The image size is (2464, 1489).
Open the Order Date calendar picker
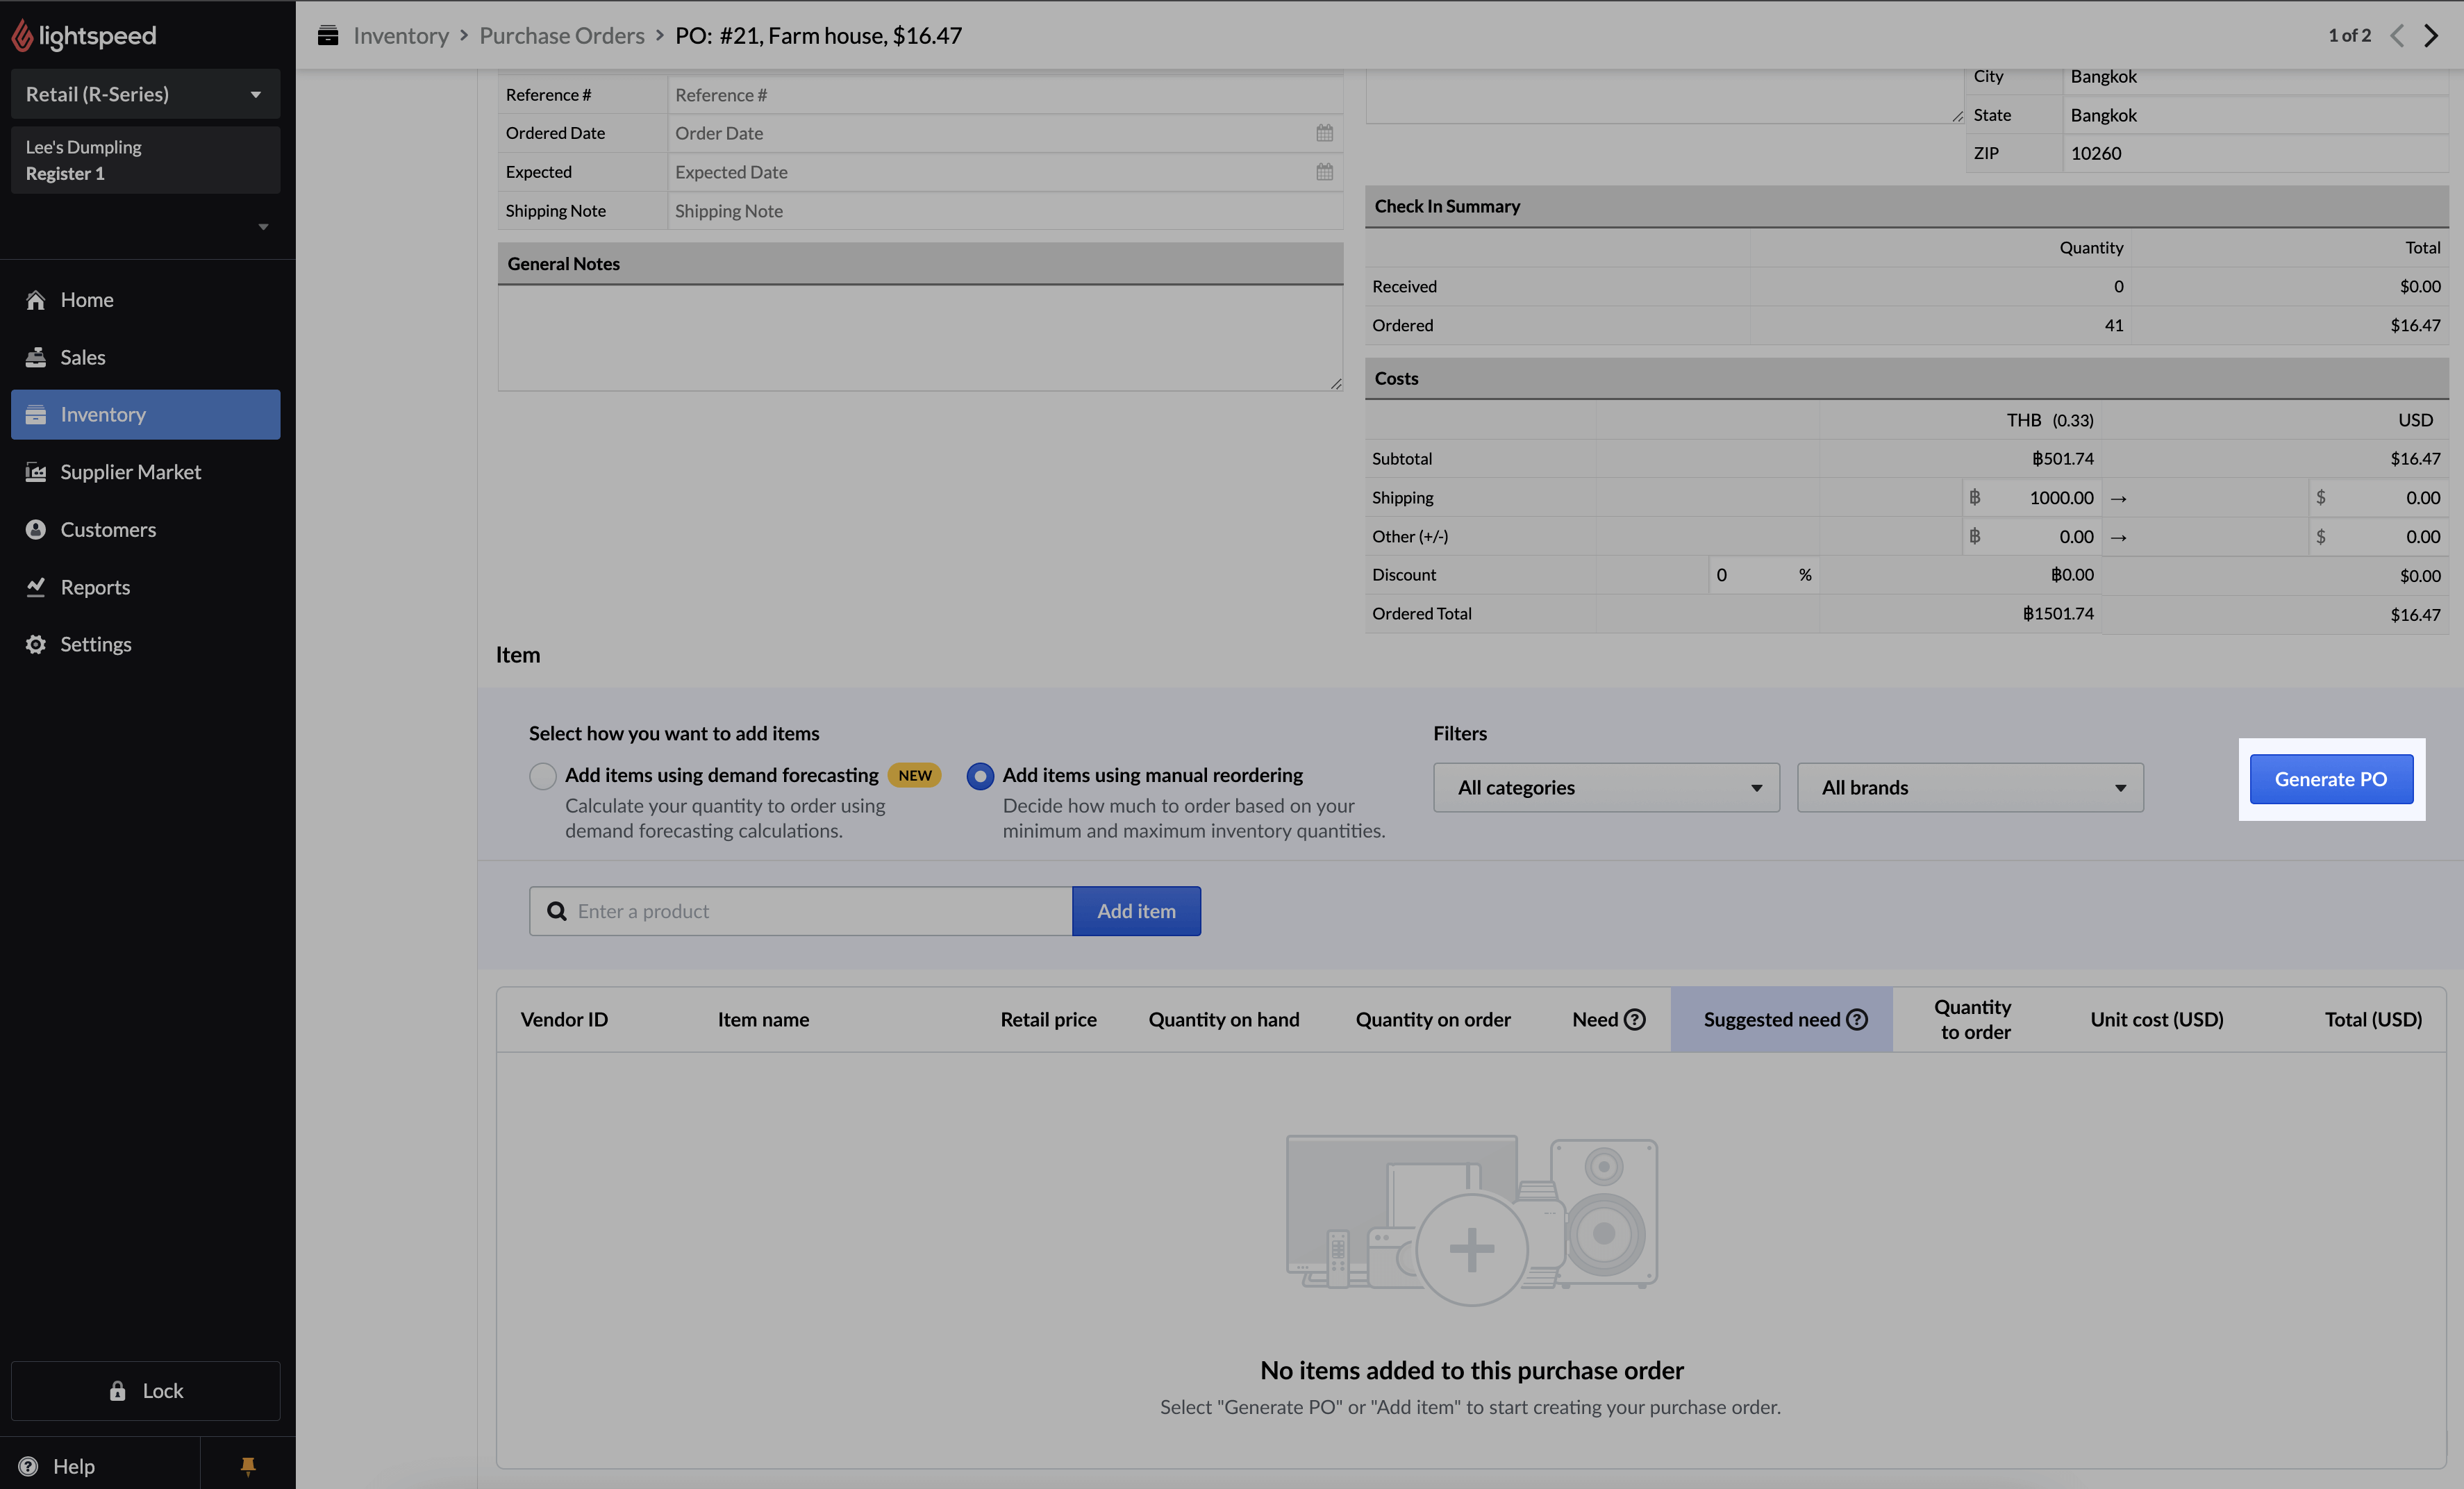pos(1324,132)
